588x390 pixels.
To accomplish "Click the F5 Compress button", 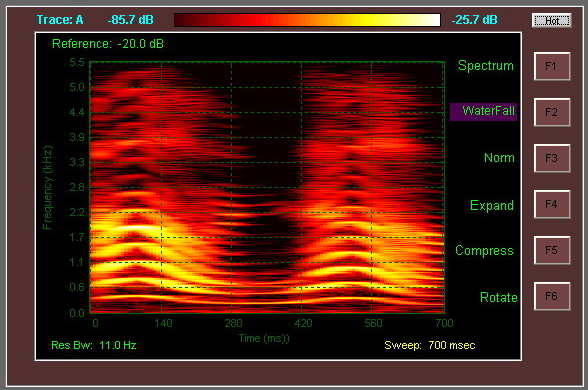I will click(552, 250).
